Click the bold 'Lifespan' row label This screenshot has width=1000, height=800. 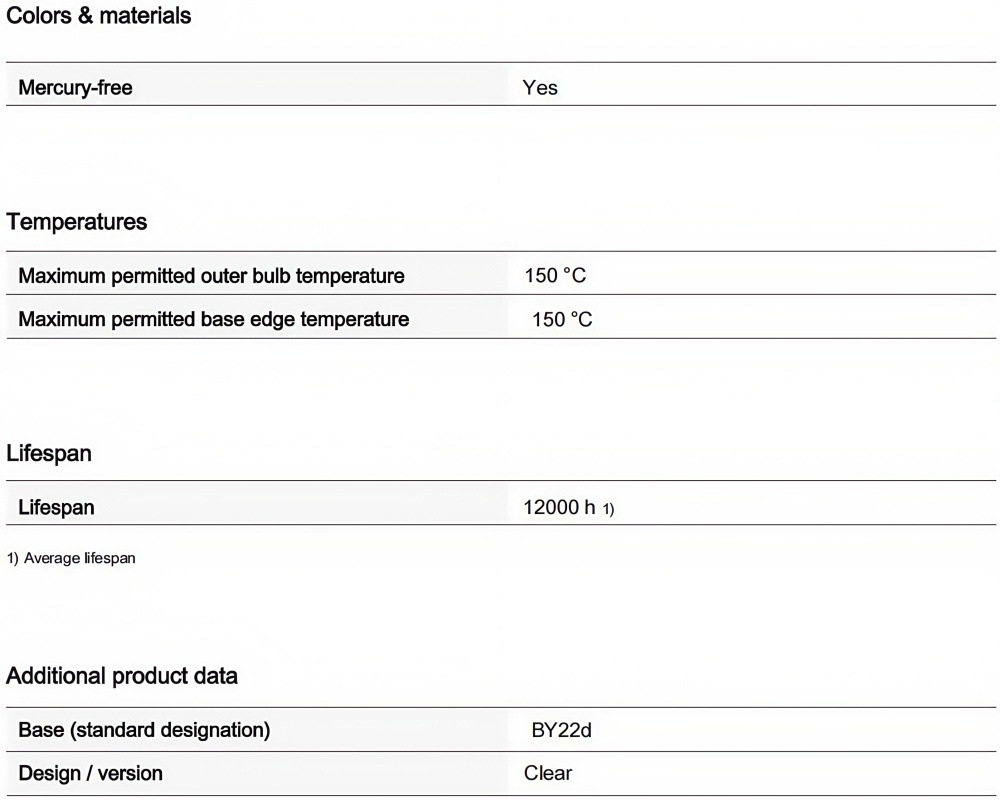pos(56,508)
